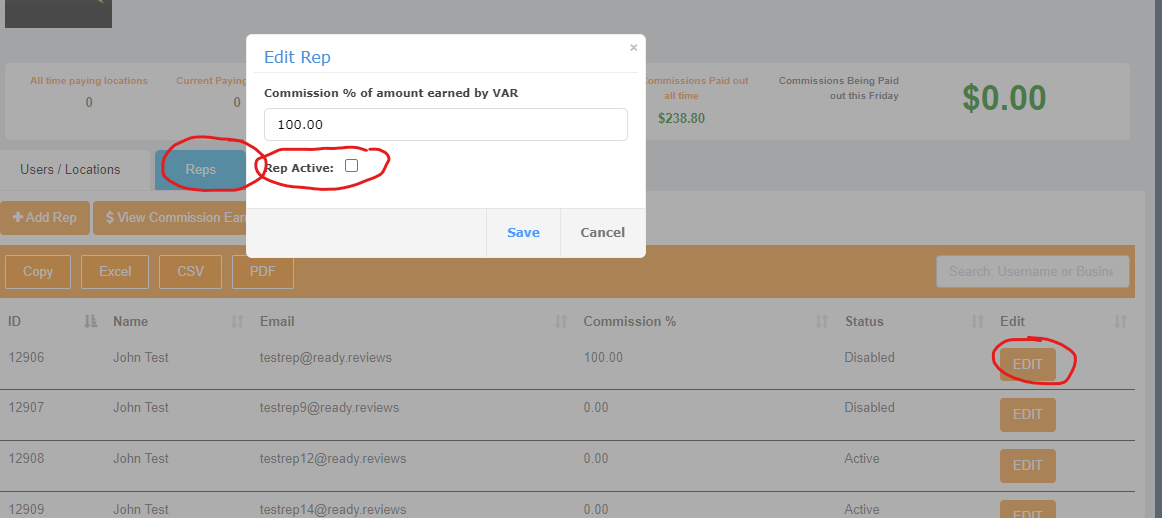This screenshot has width=1162, height=518.
Task: Export the table to Excel
Action: click(115, 271)
